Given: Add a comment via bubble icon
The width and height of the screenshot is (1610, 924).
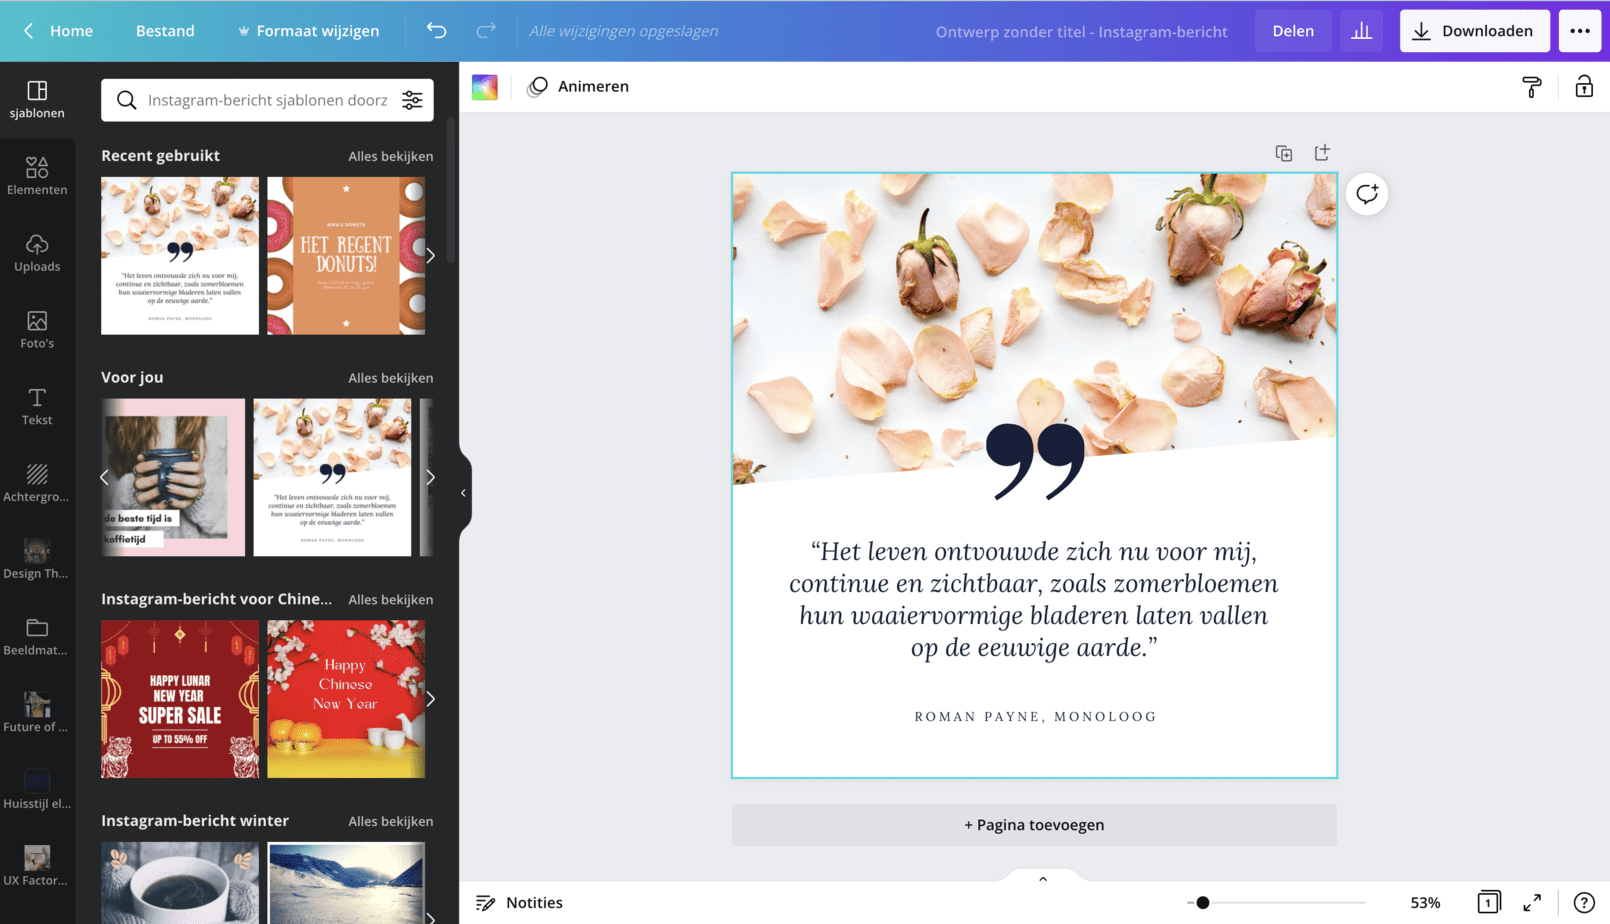Looking at the screenshot, I should (1367, 194).
